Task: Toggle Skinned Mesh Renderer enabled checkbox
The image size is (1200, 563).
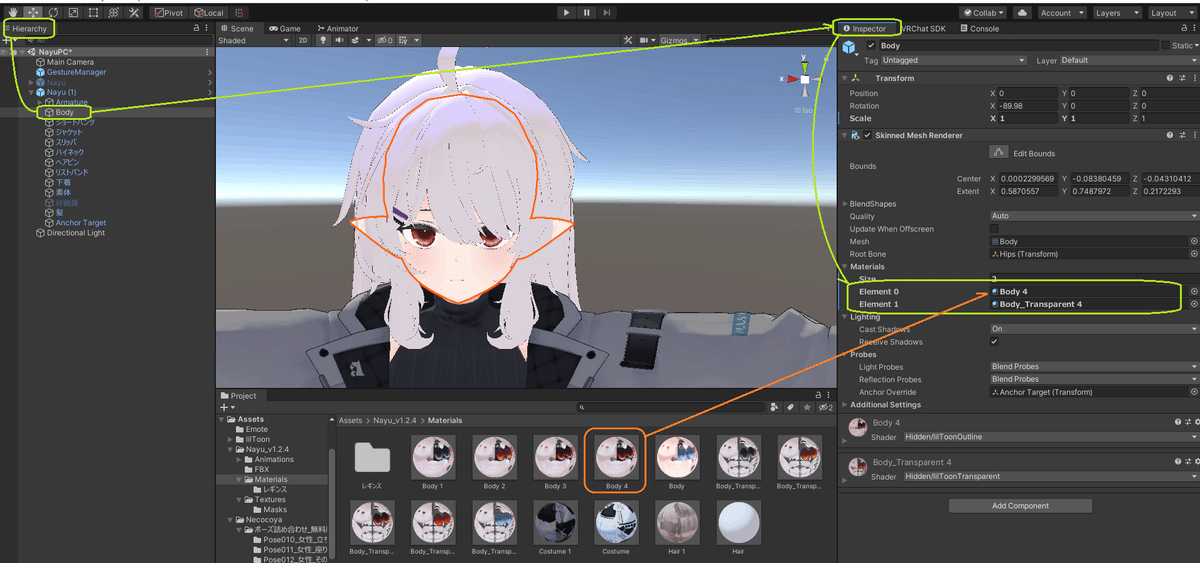Action: coord(868,135)
